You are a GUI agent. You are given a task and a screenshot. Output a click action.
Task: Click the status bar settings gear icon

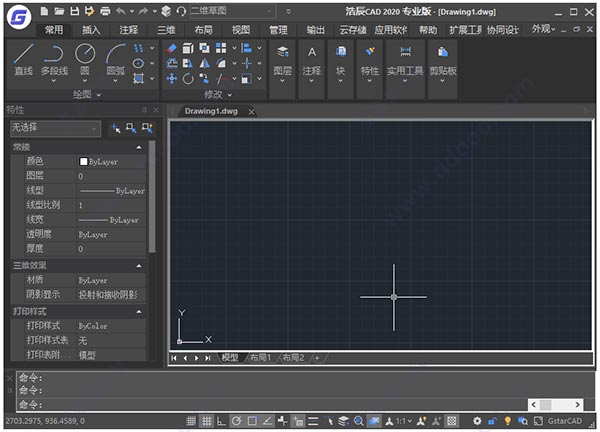477,421
